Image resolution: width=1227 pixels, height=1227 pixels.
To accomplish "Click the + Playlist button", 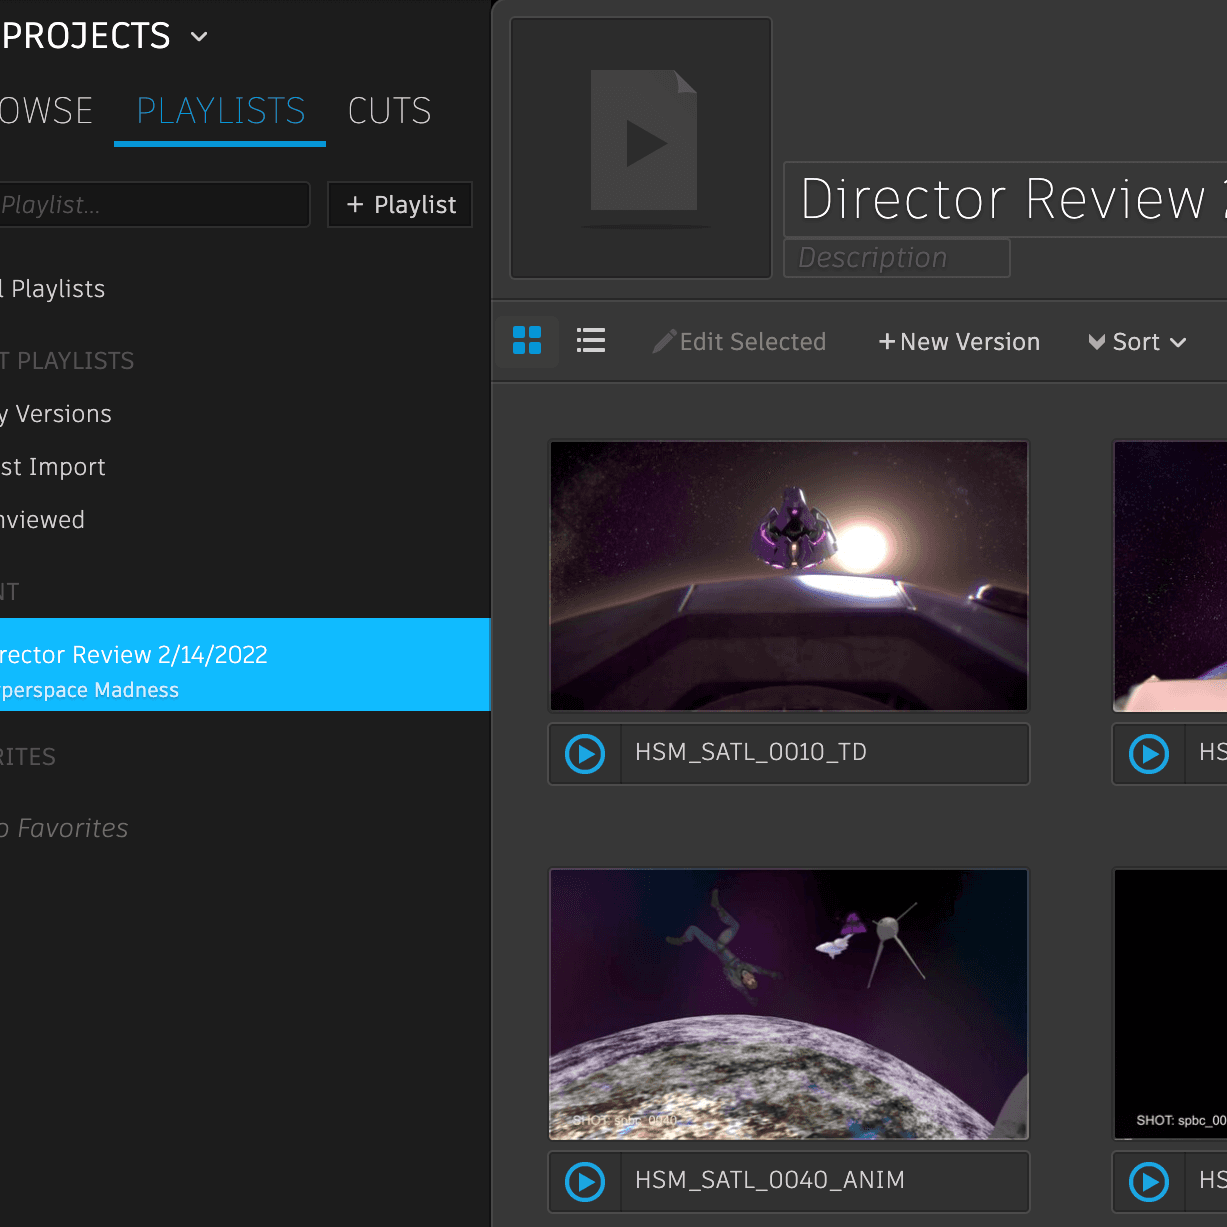I will [x=400, y=205].
